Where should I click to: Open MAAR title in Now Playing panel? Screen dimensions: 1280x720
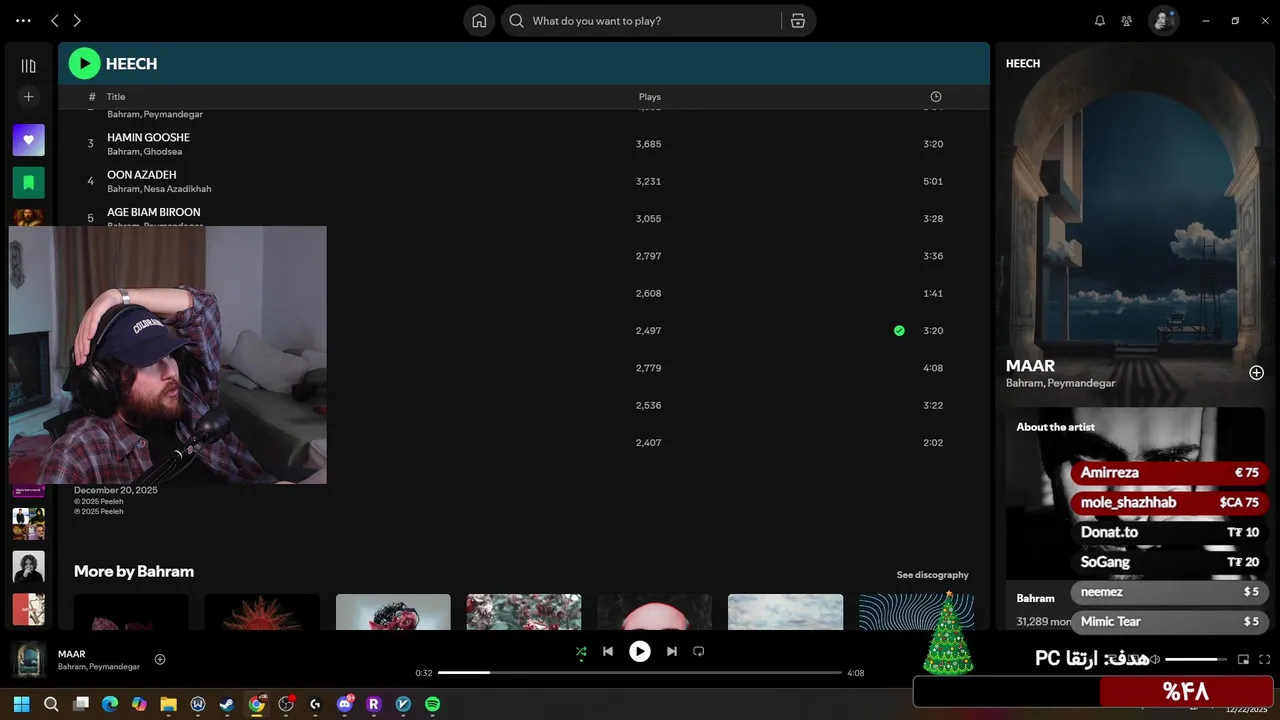pos(1030,366)
